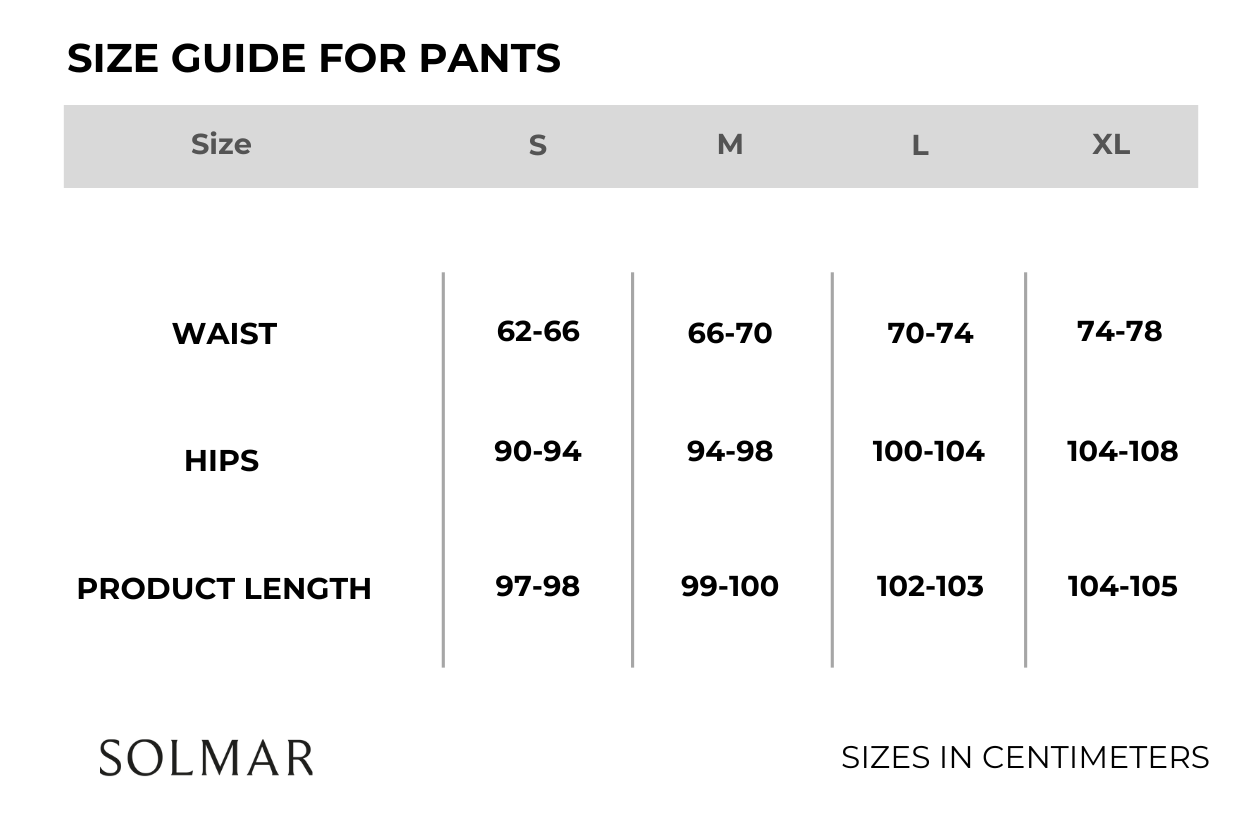The width and height of the screenshot is (1250, 817).
Task: Click the 100-104 hips measurement
Action: pos(929,451)
